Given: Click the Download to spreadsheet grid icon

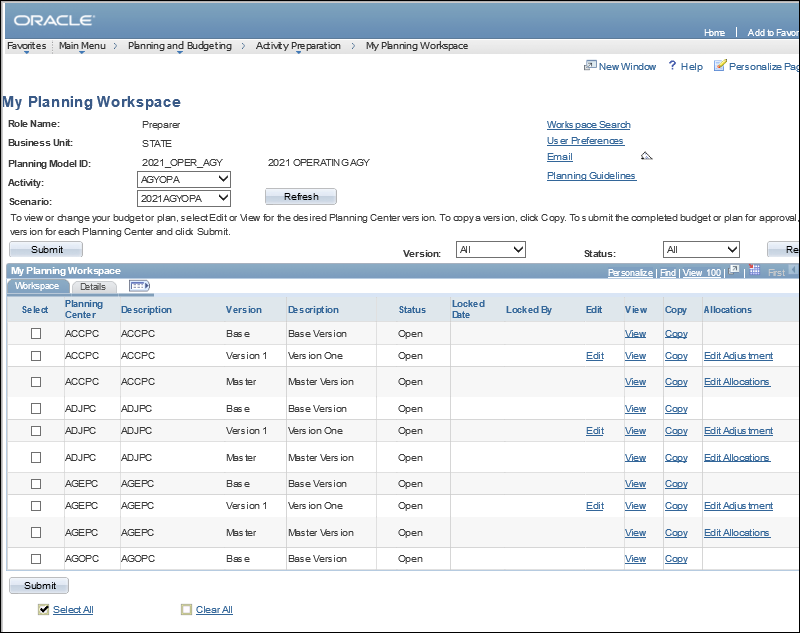Looking at the screenshot, I should pos(754,271).
